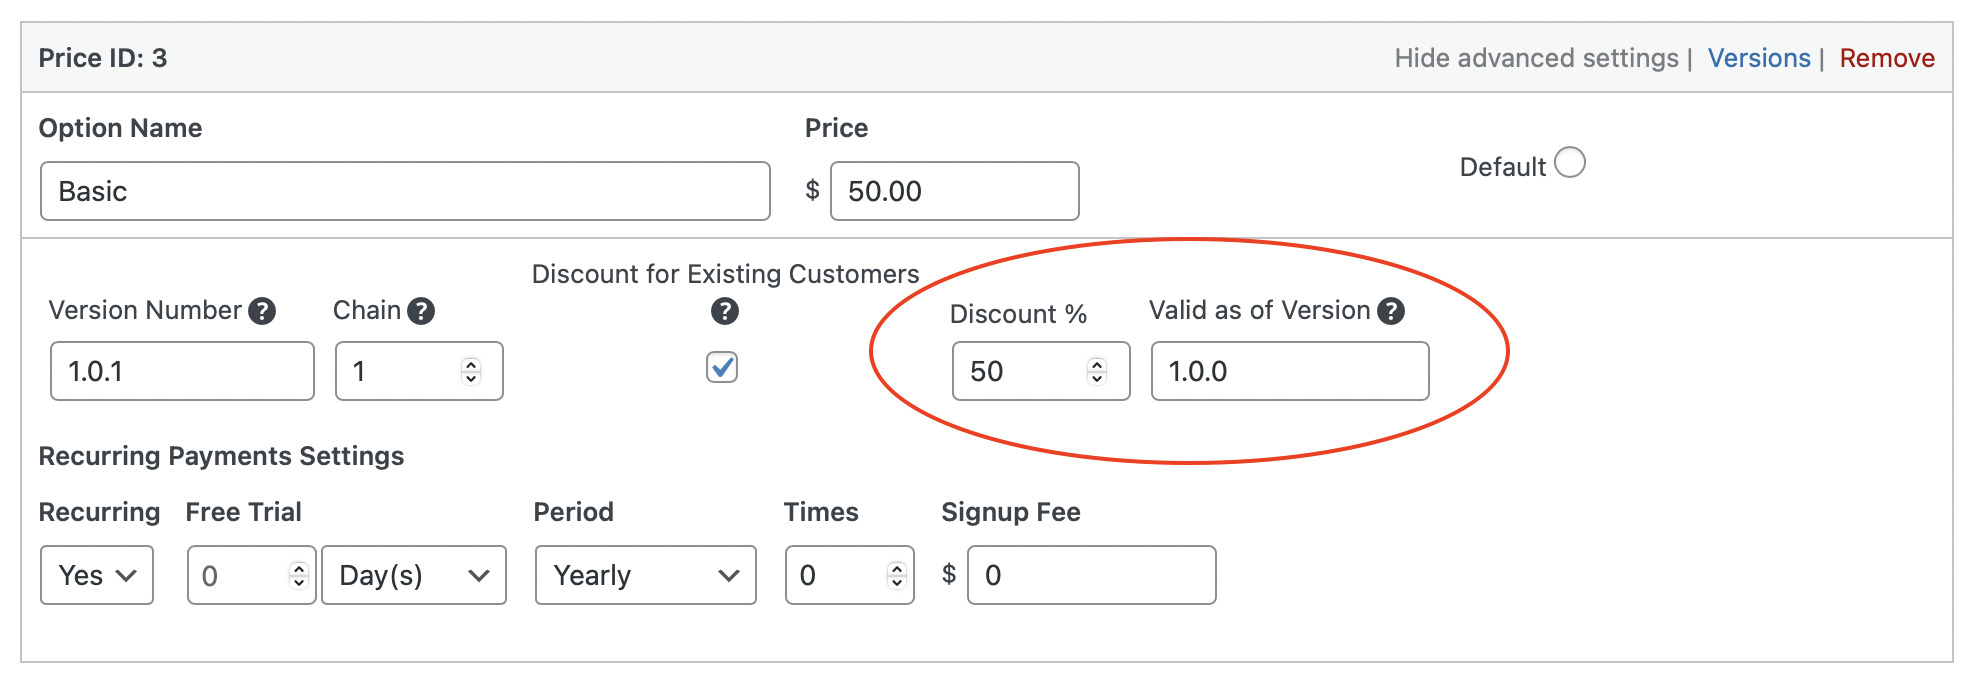Click the Chain help question mark
The image size is (1982, 682).
[x=421, y=311]
